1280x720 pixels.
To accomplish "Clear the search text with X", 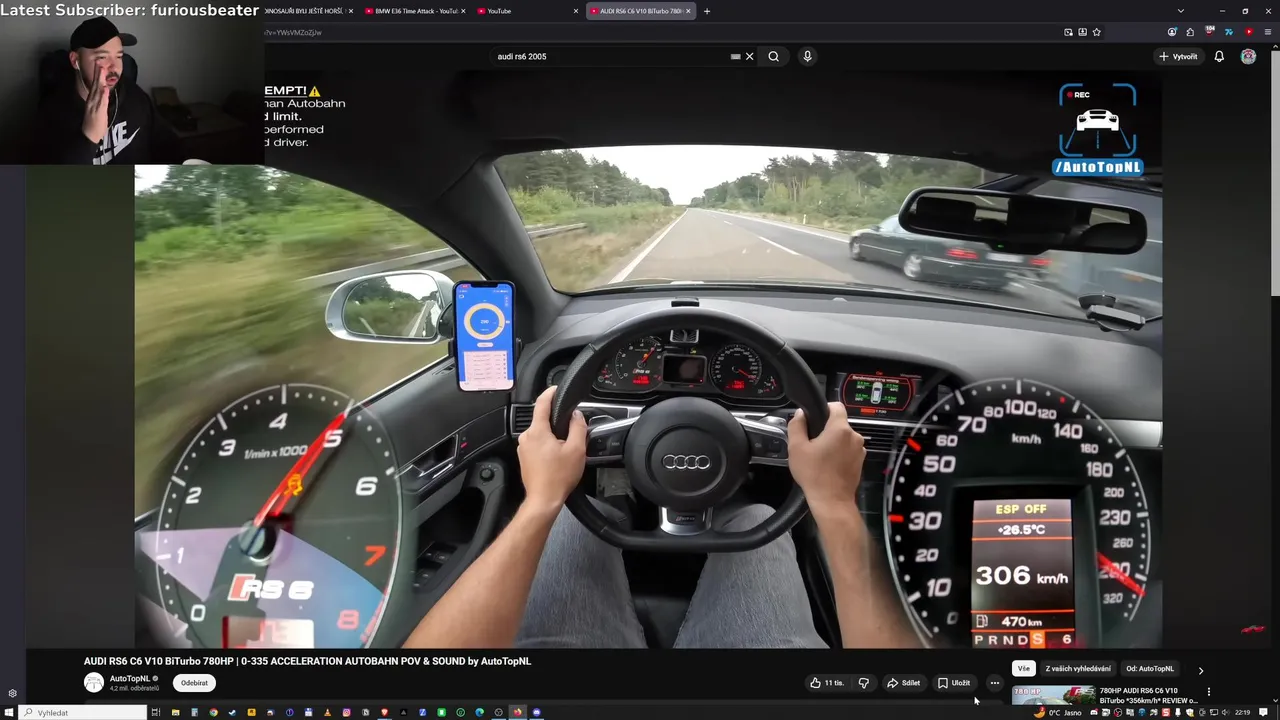I will [x=750, y=57].
